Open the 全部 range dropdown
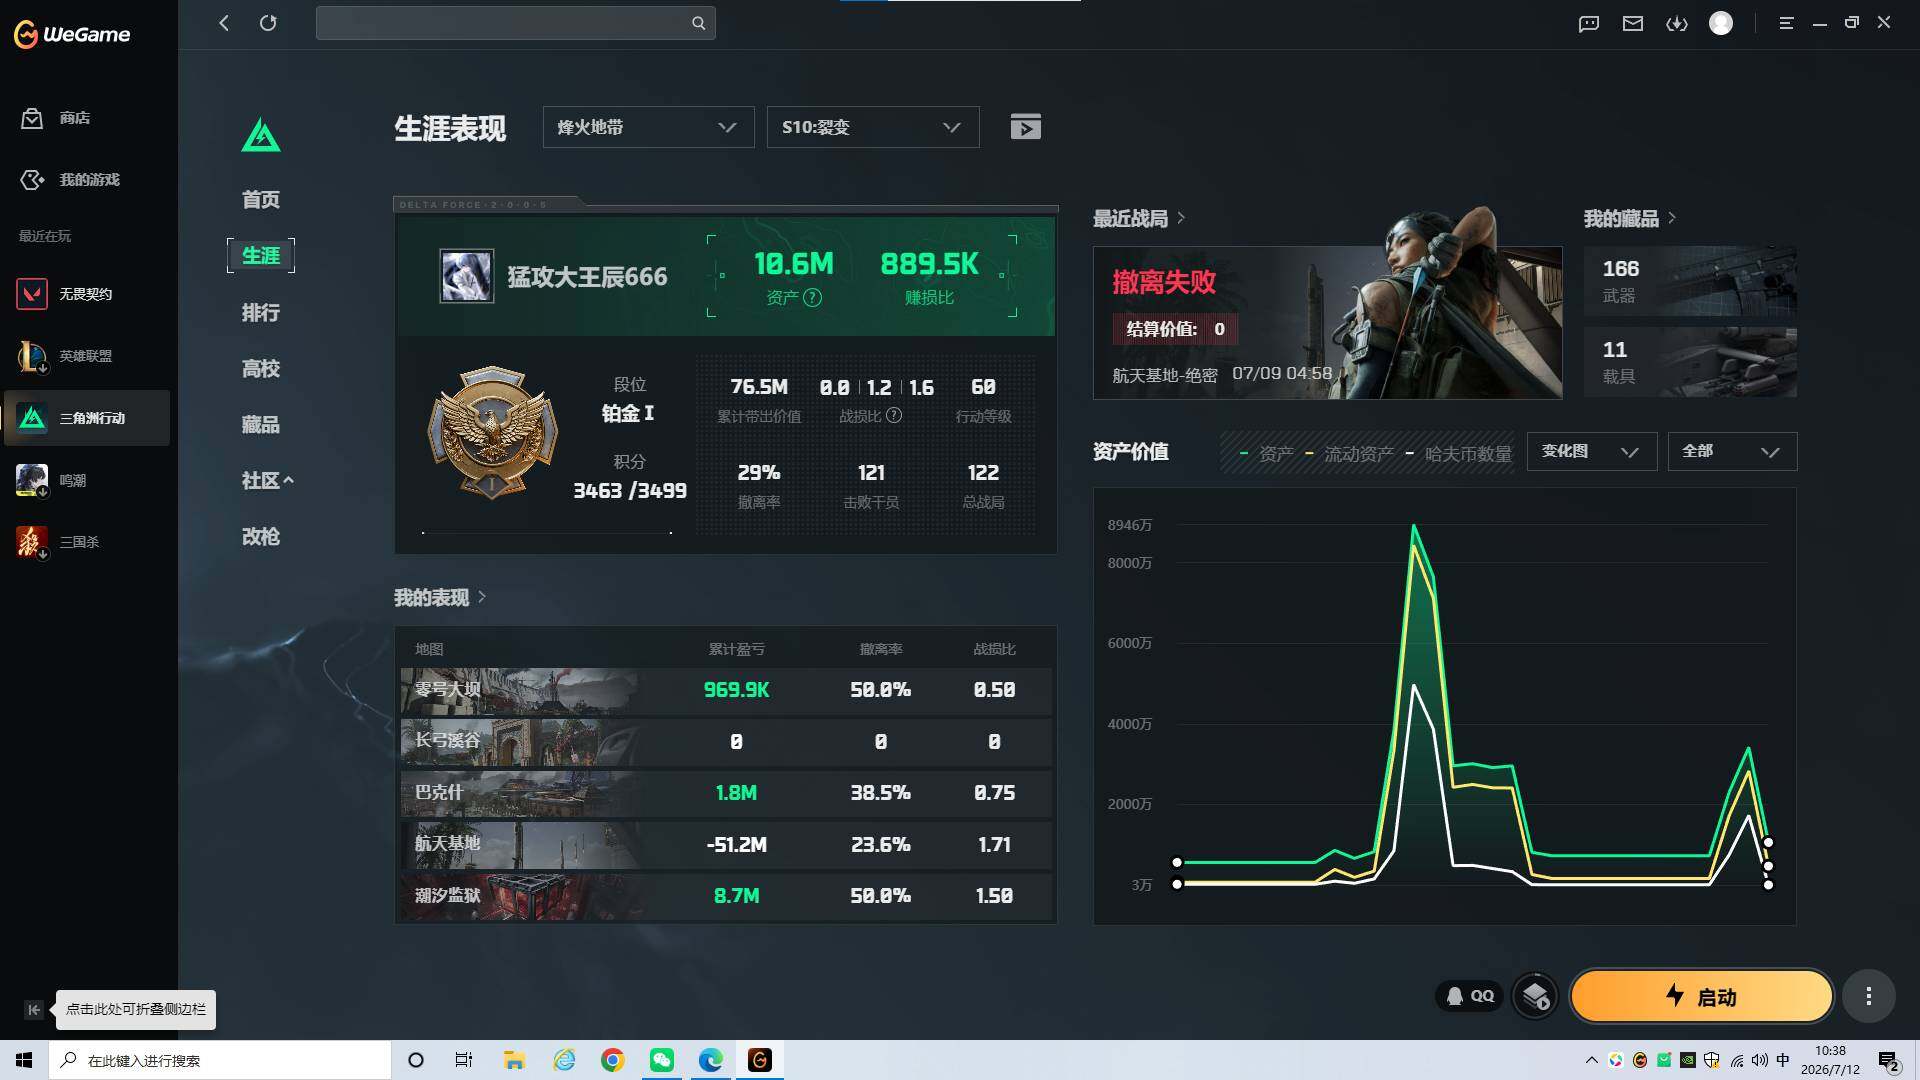 coord(1732,452)
